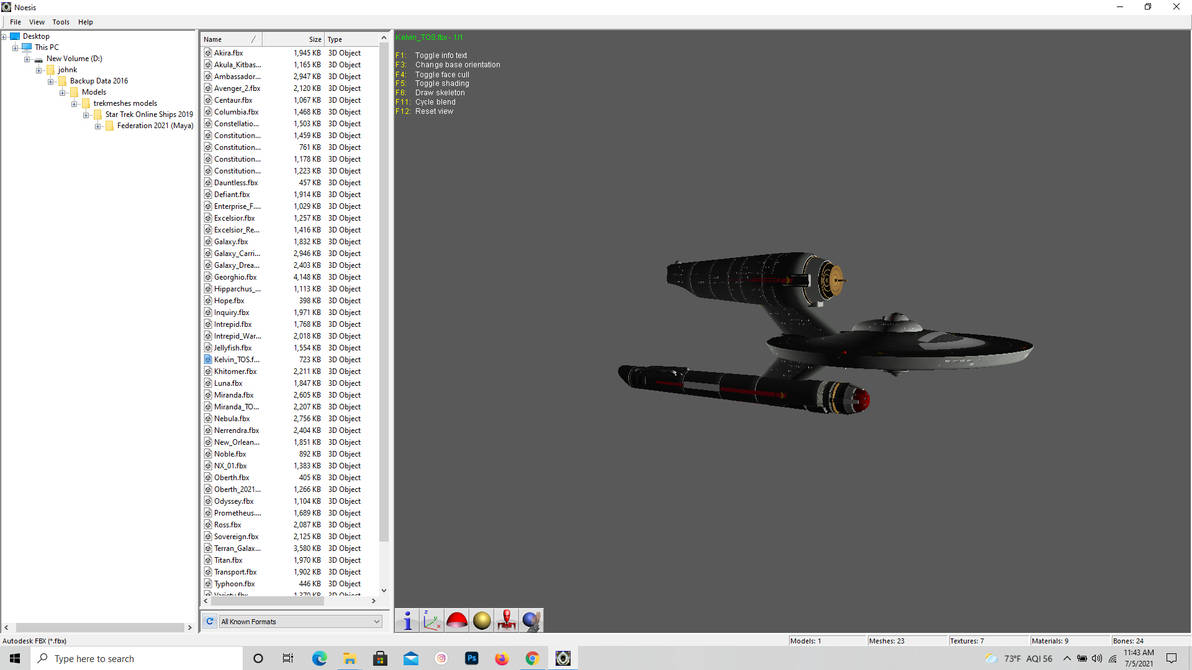Collapse the This PC tree node
Viewport: 1192px width, 670px height.
click(15, 48)
